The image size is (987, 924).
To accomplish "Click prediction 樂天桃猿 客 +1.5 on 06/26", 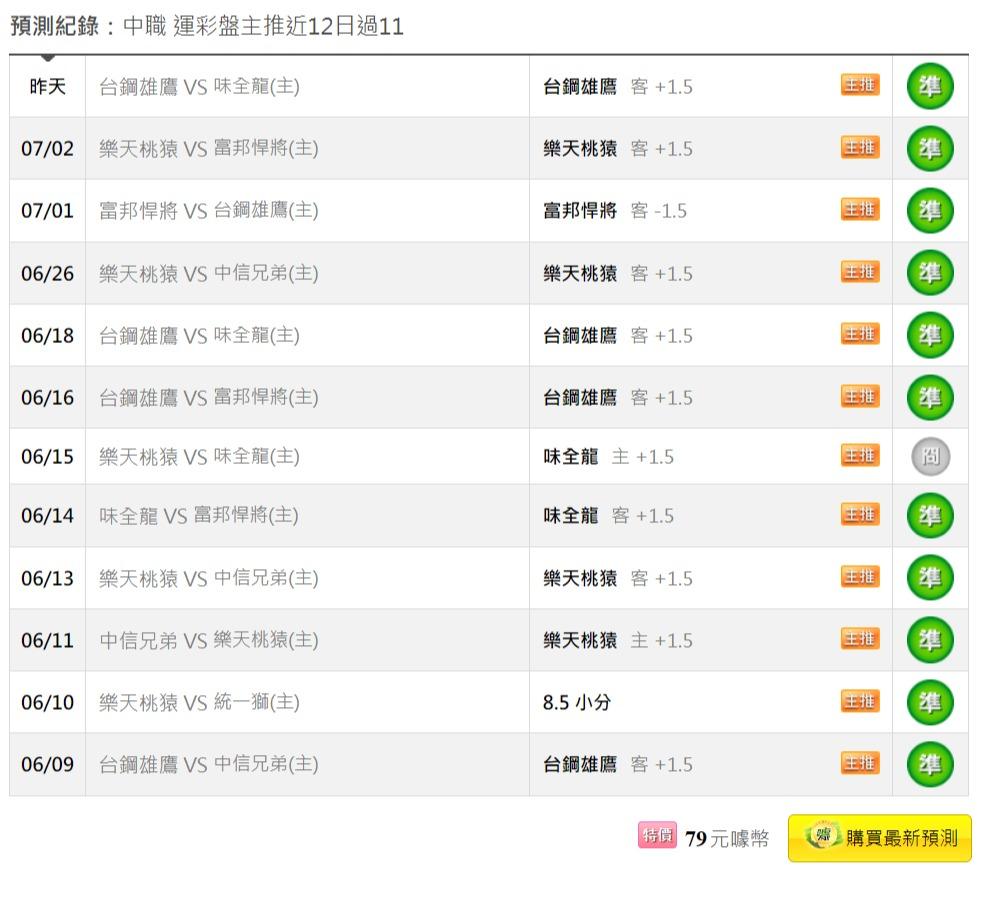I will pyautogui.click(x=618, y=273).
